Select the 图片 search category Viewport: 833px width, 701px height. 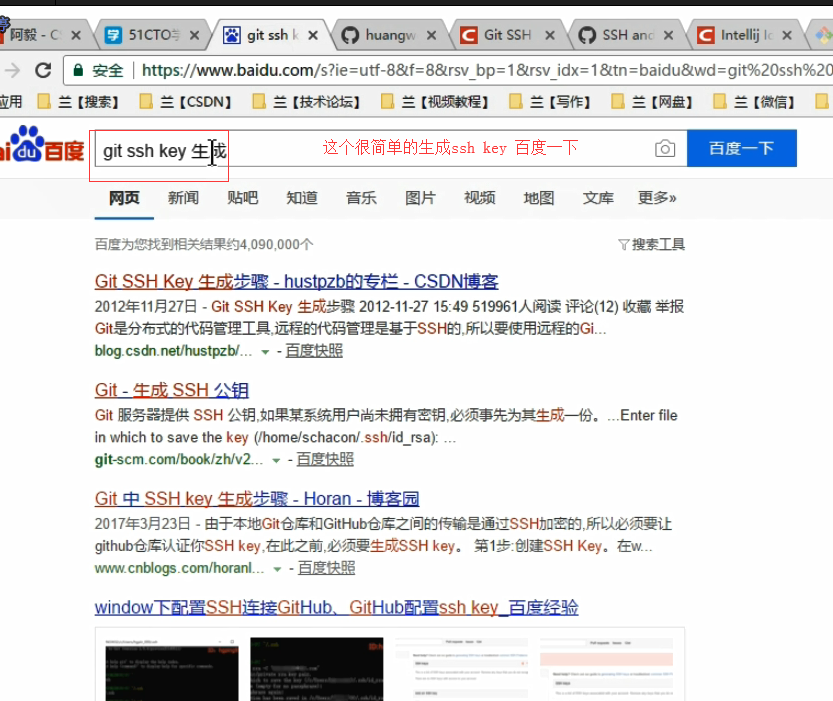coord(420,198)
